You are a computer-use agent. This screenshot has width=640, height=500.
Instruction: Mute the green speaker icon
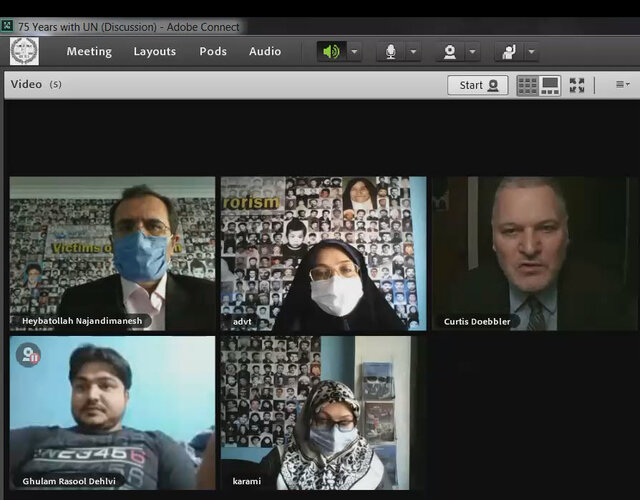331,51
